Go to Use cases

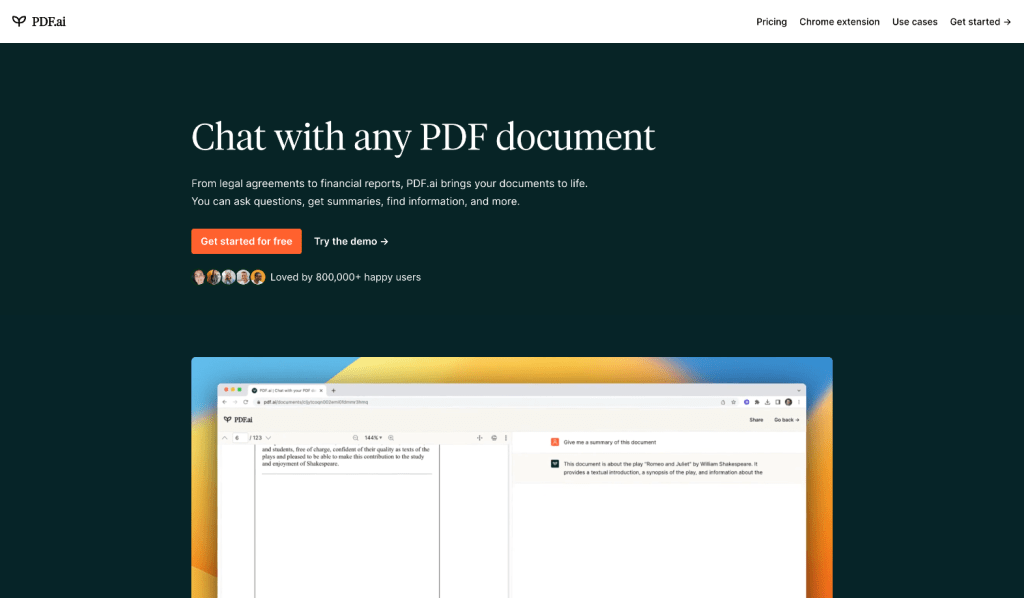[914, 22]
